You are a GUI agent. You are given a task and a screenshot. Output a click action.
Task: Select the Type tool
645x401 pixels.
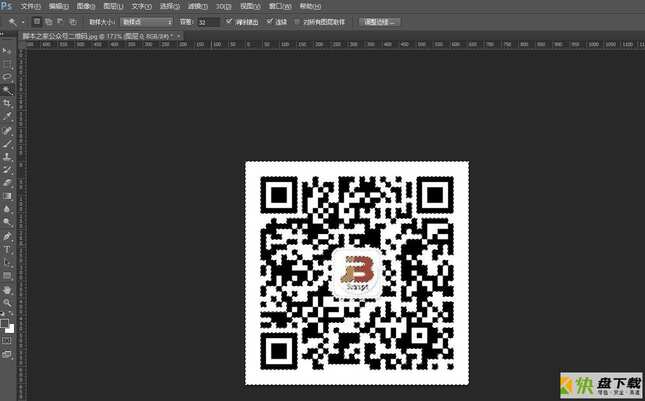[7, 250]
